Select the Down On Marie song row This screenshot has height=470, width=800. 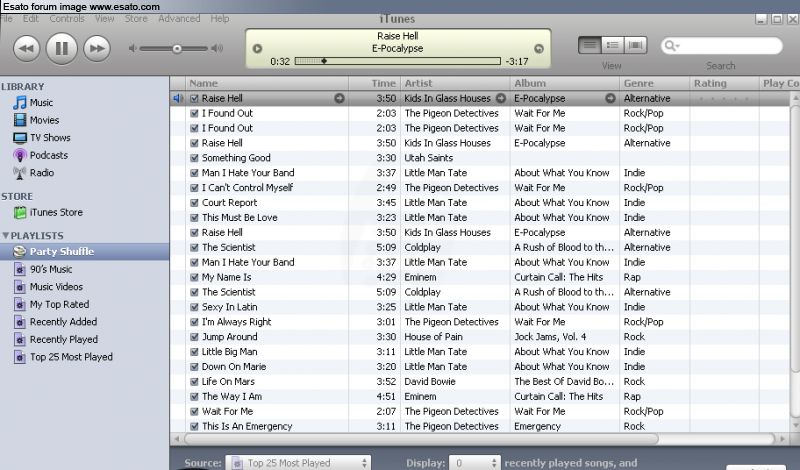point(480,367)
